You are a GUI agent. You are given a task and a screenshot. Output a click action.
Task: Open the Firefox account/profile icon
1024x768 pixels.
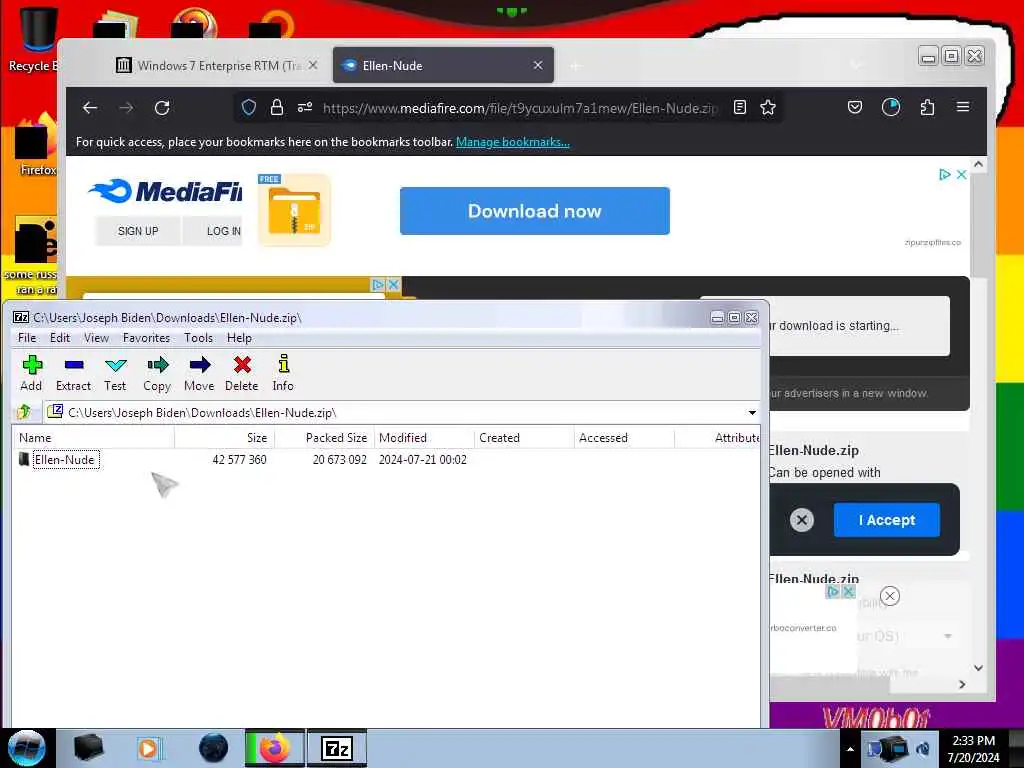891,107
